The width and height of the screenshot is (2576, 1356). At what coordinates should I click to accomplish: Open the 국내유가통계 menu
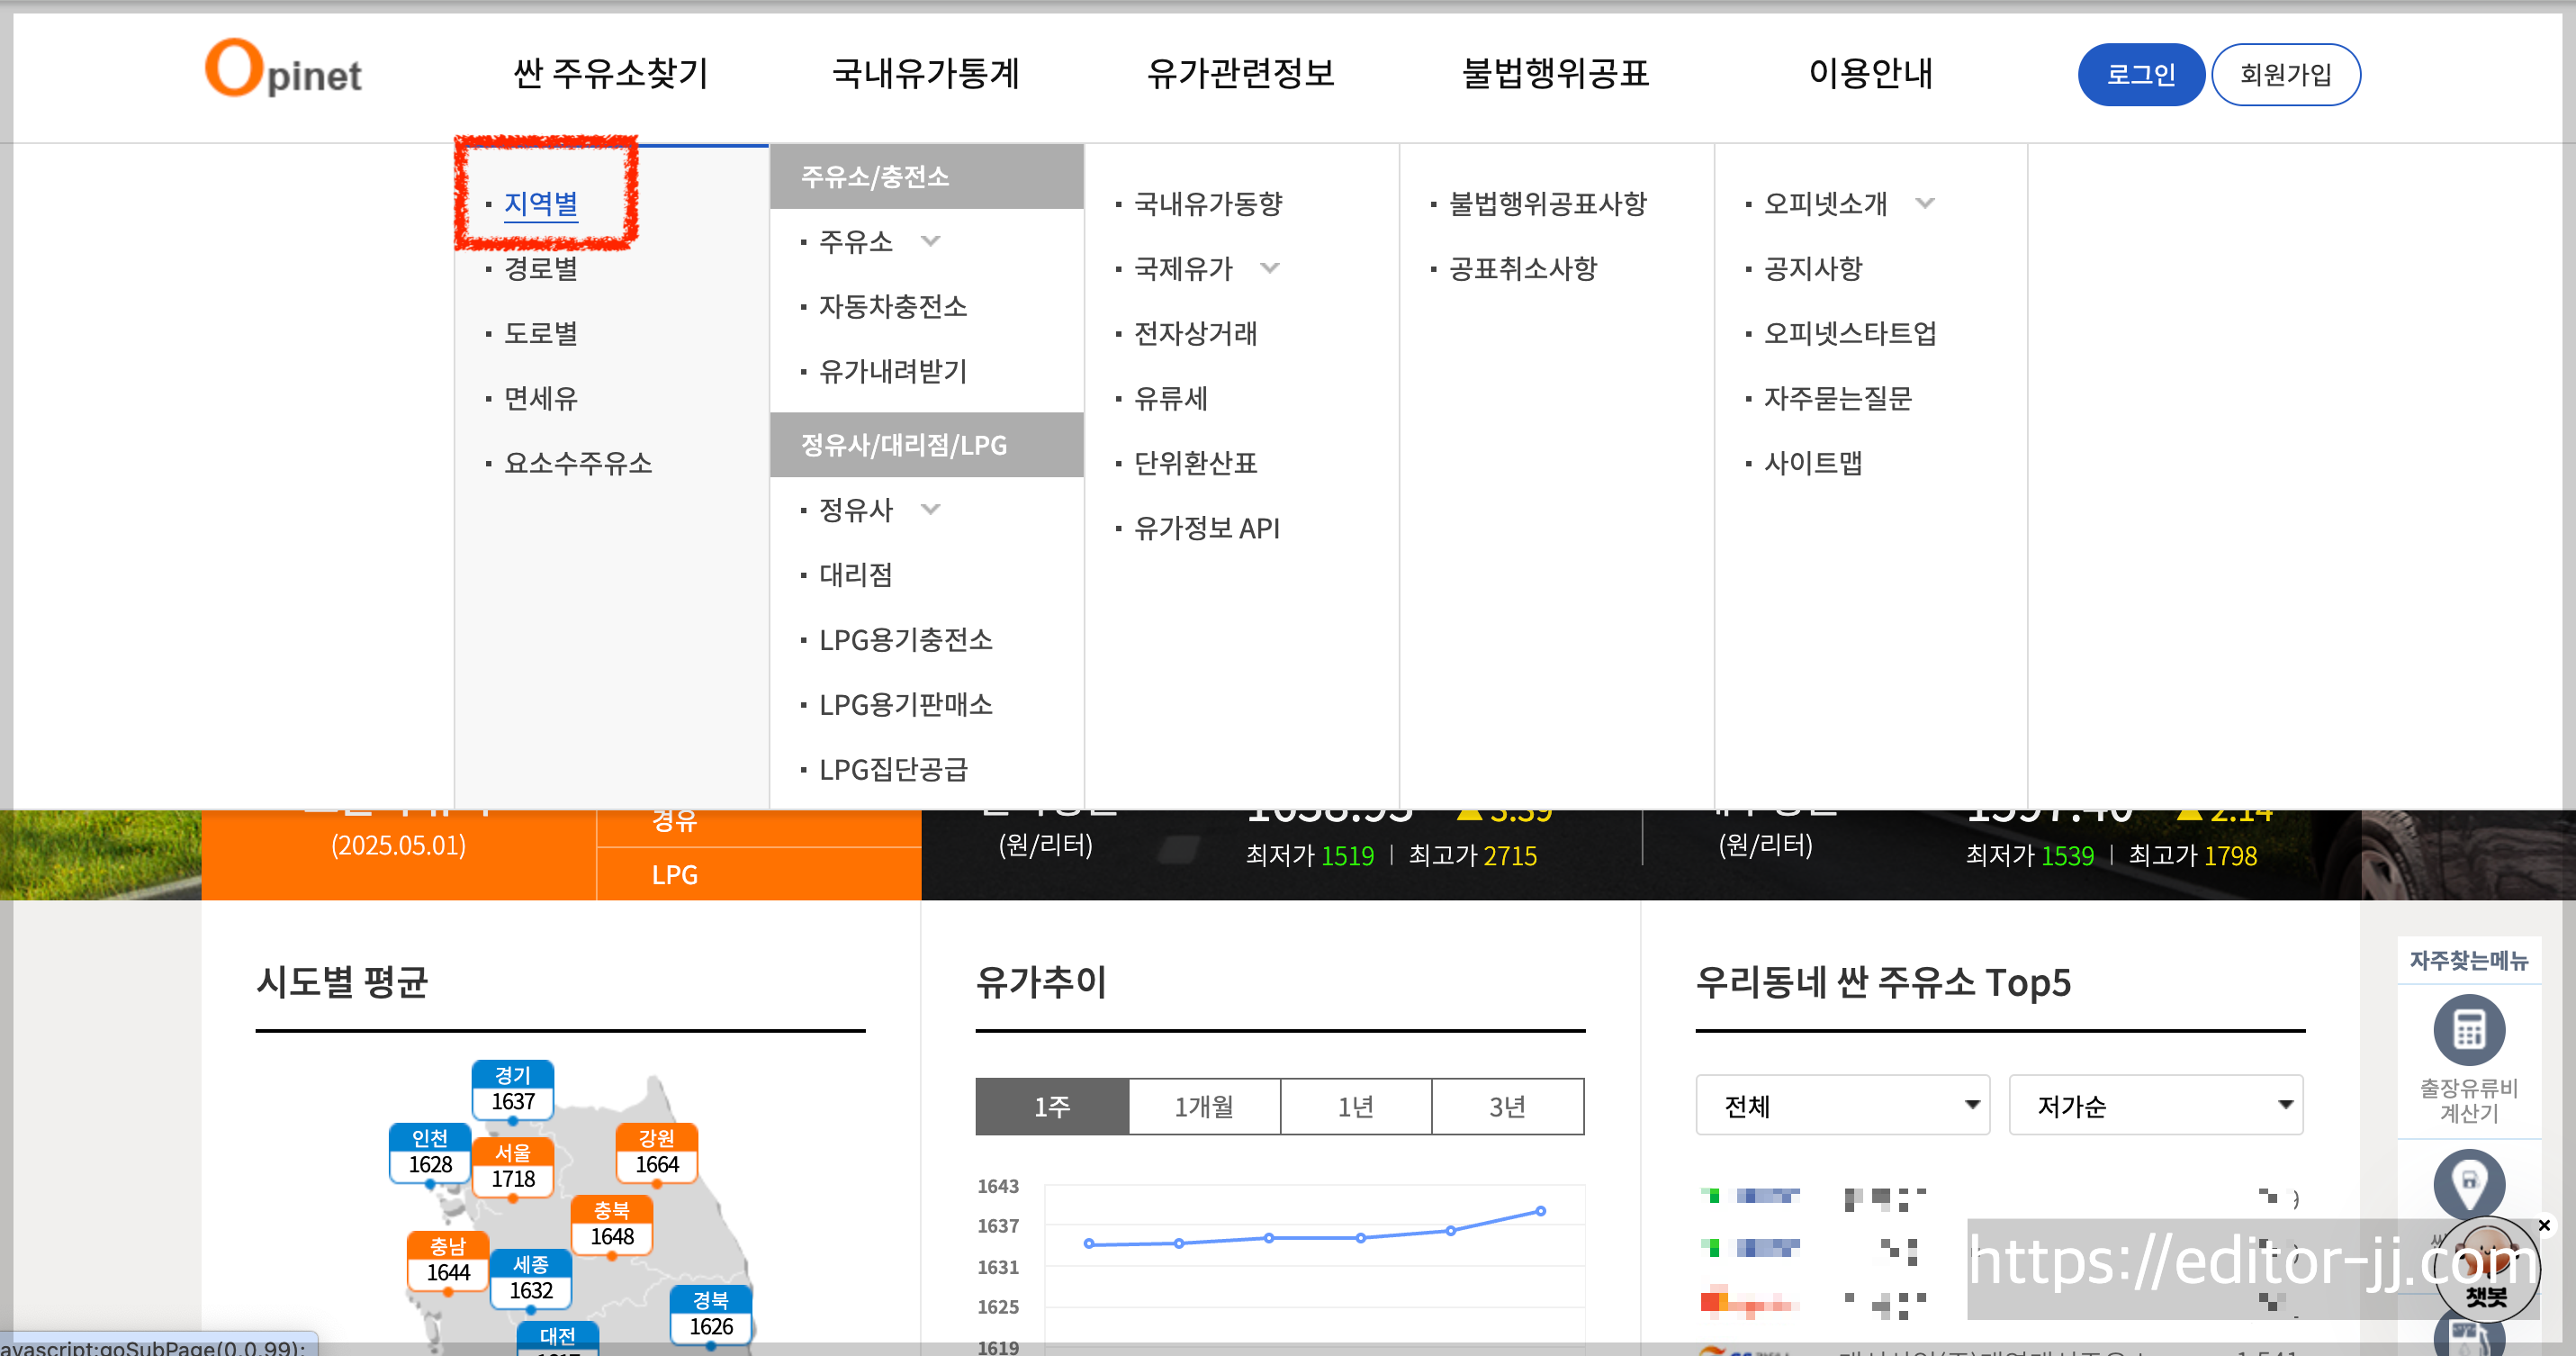925,73
